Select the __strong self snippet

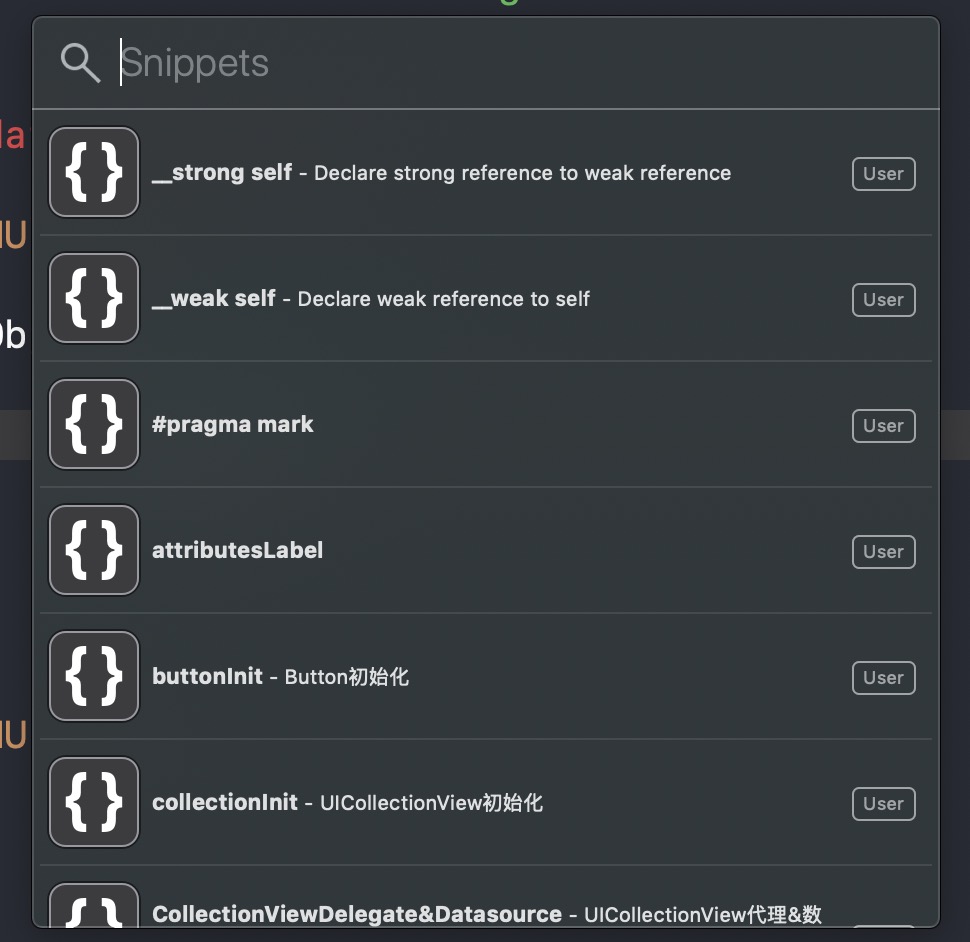pos(441,173)
